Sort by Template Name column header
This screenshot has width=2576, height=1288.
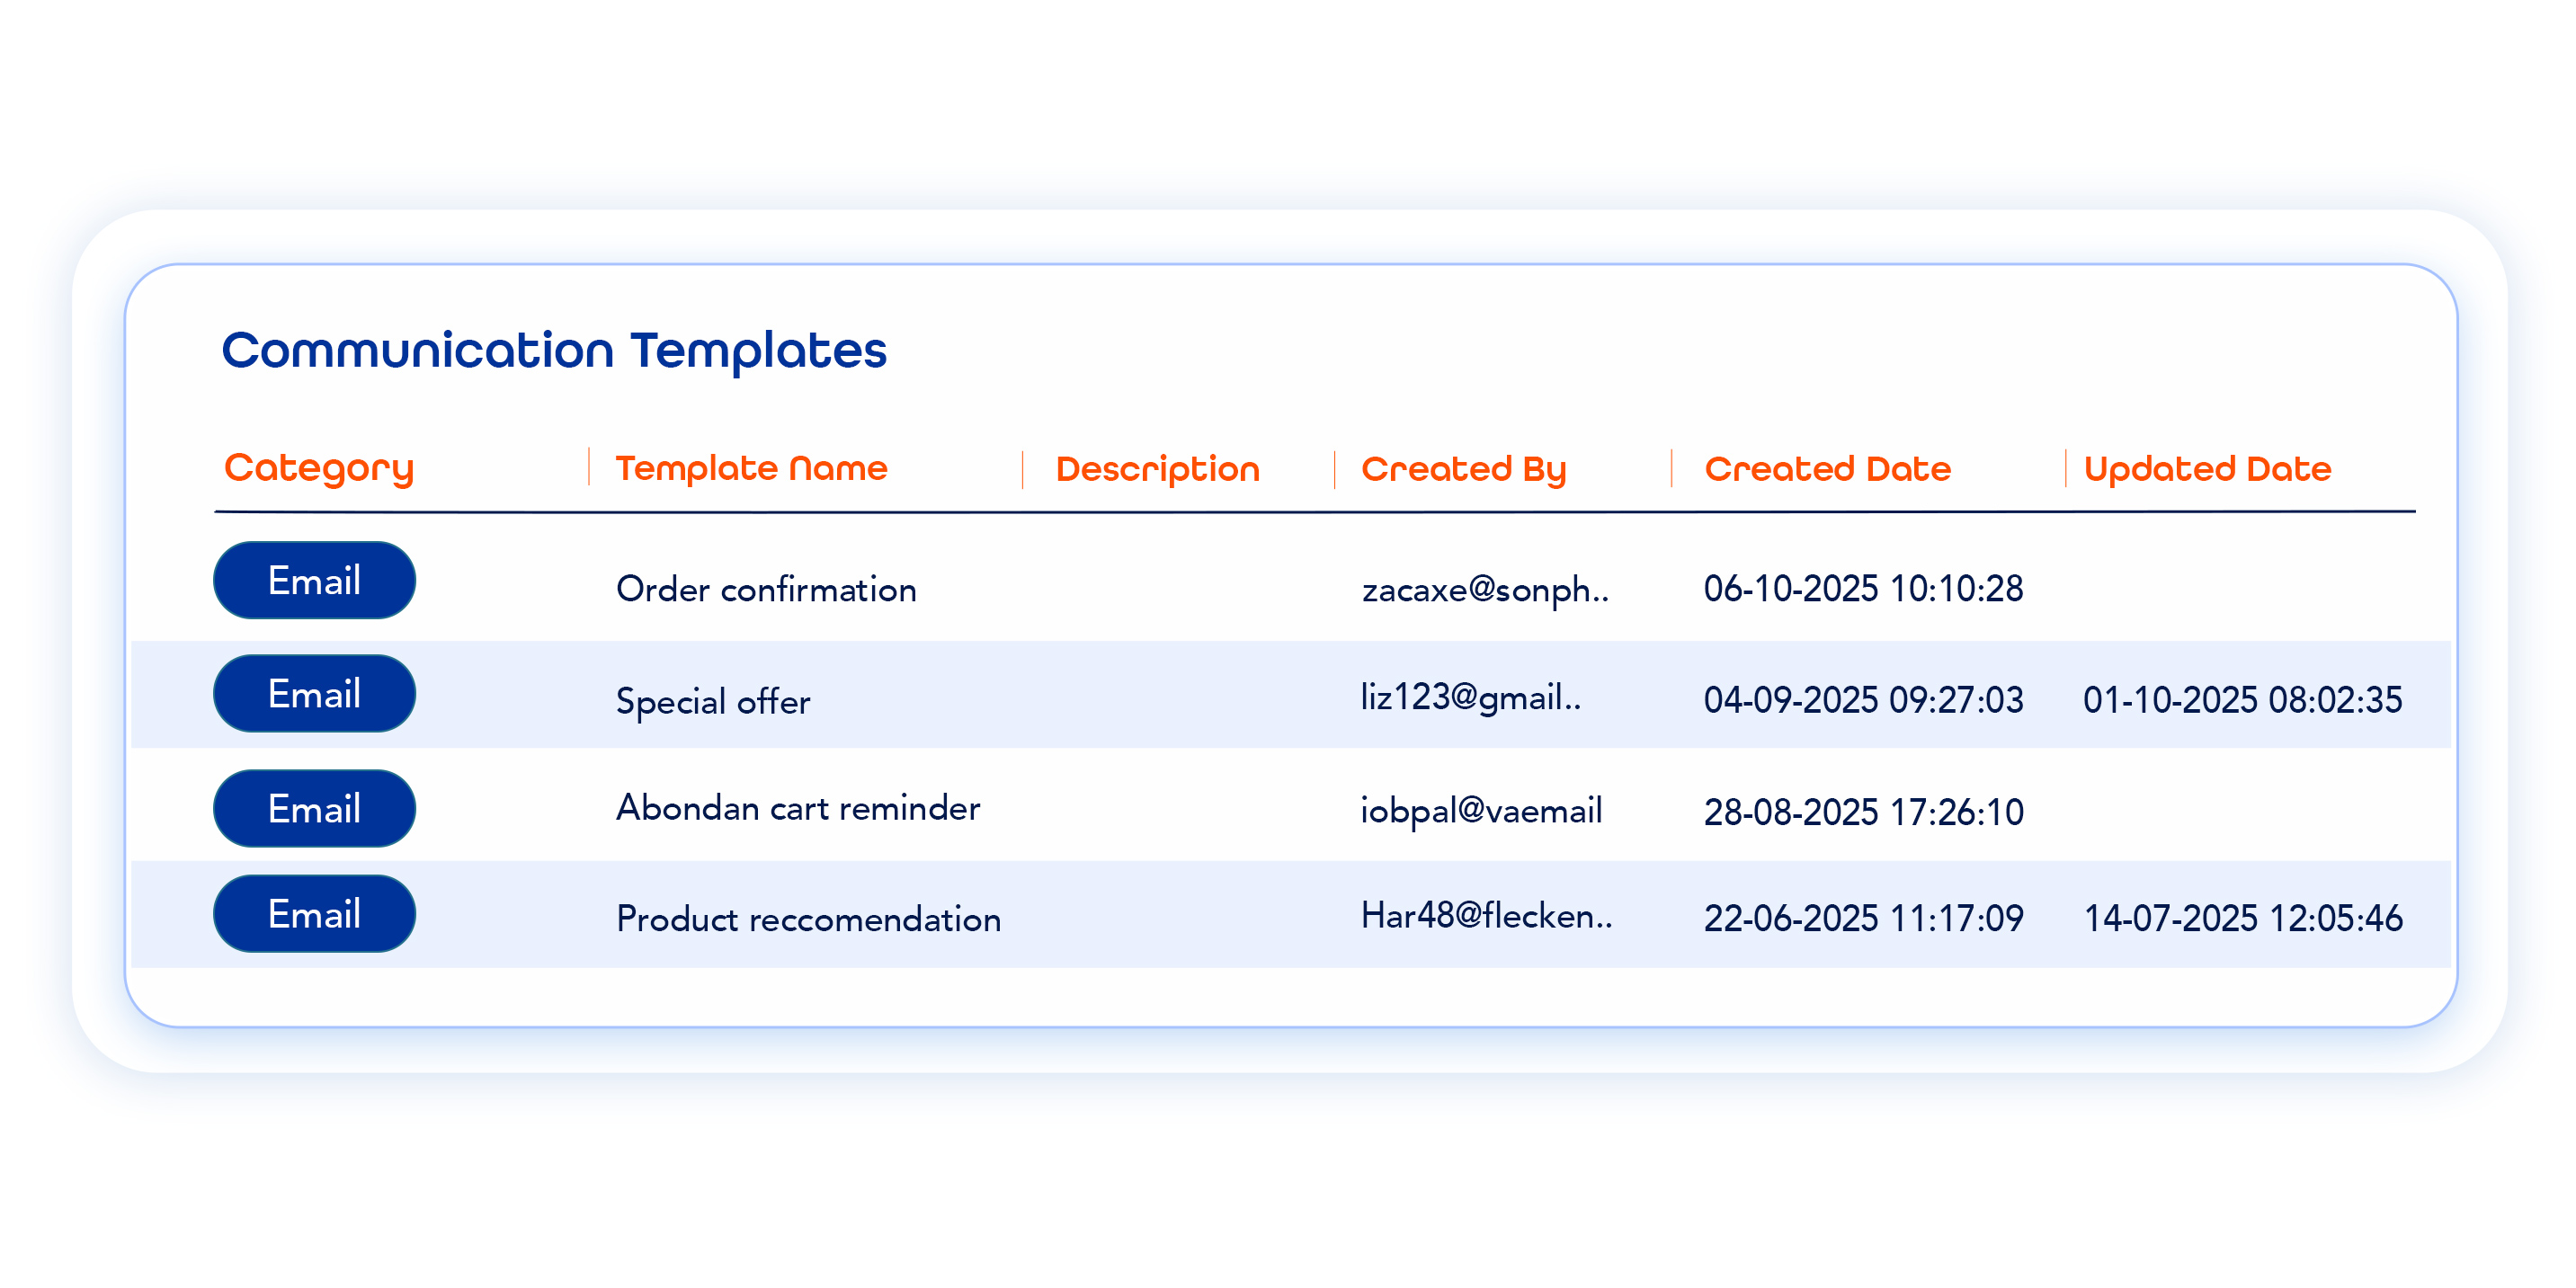tap(751, 468)
